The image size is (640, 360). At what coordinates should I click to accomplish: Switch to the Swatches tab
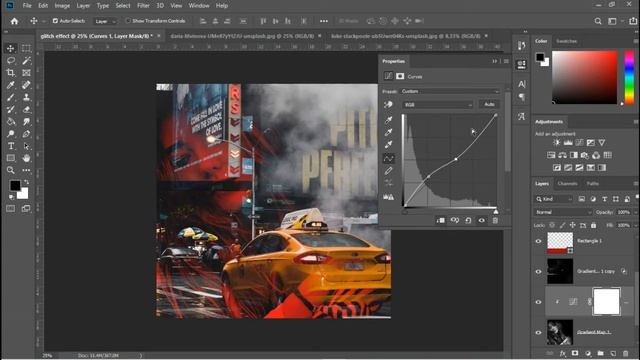[567, 41]
